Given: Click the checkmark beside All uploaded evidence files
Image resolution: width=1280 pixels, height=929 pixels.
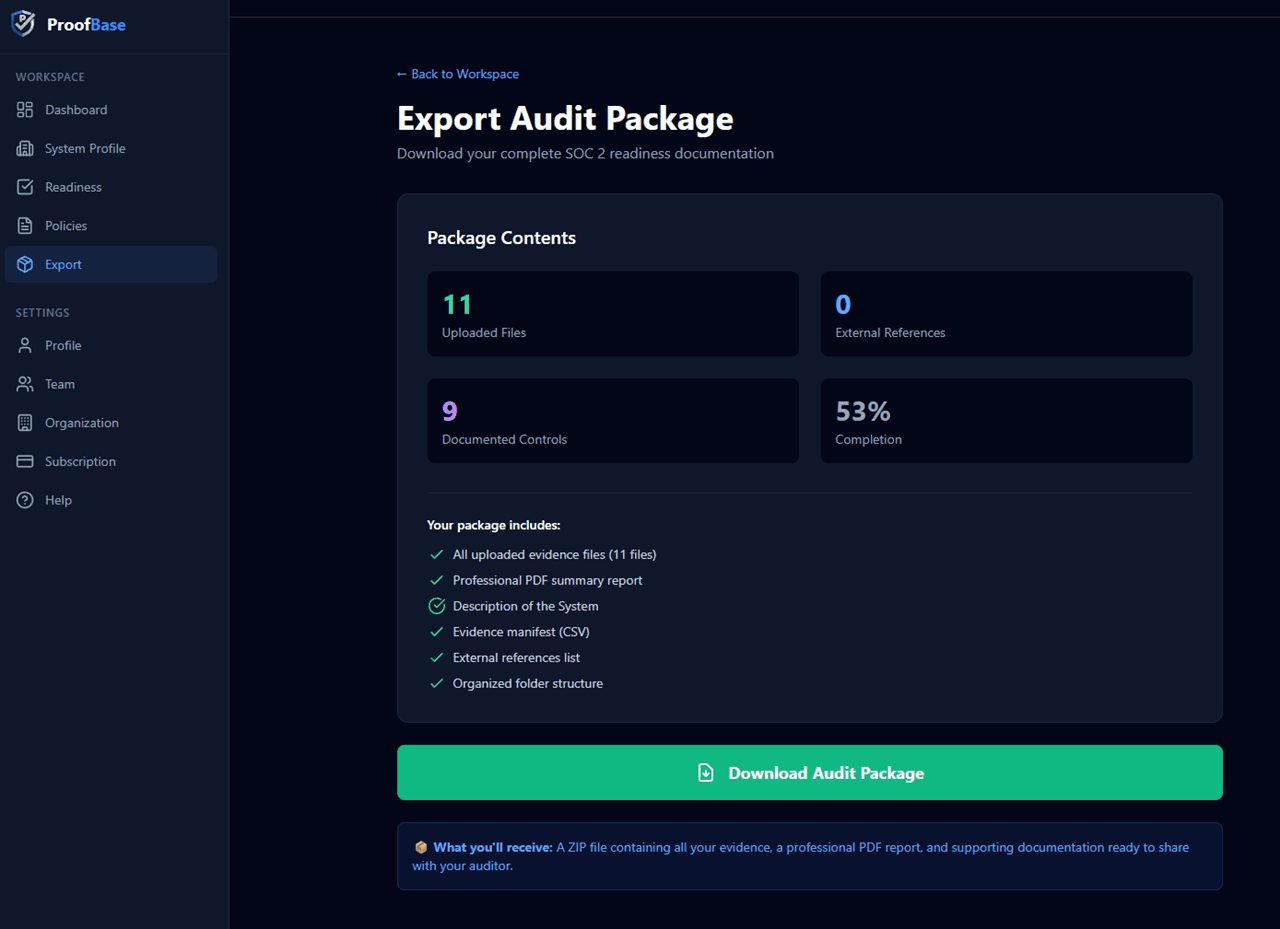Looking at the screenshot, I should tap(437, 553).
